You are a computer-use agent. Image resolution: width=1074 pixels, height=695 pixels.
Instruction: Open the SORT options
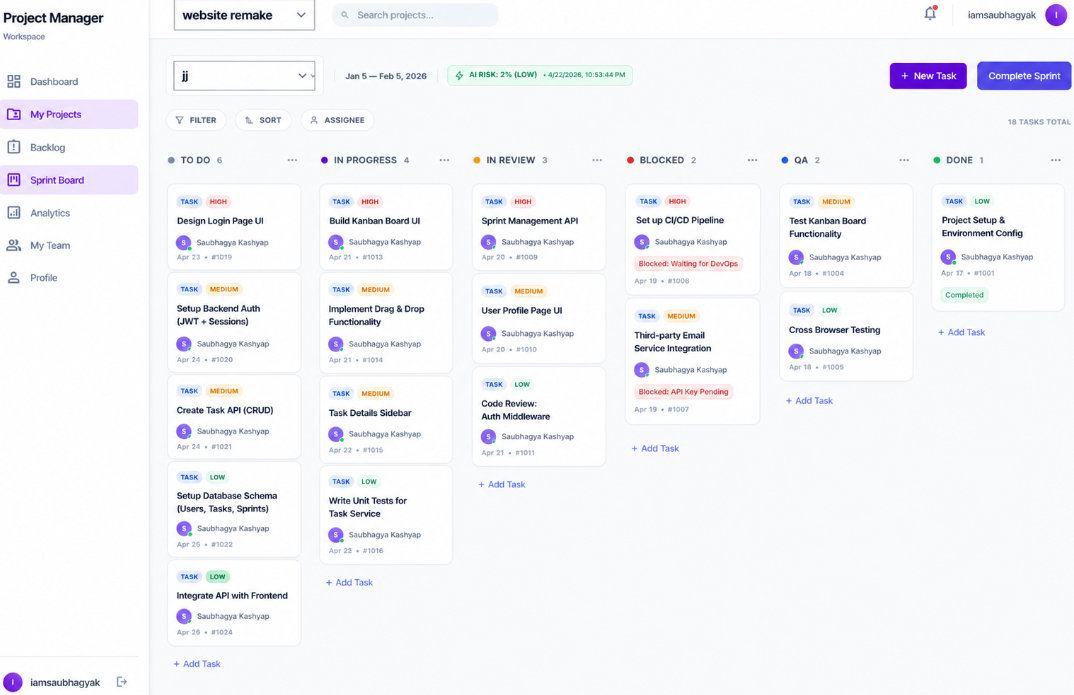(x=264, y=120)
